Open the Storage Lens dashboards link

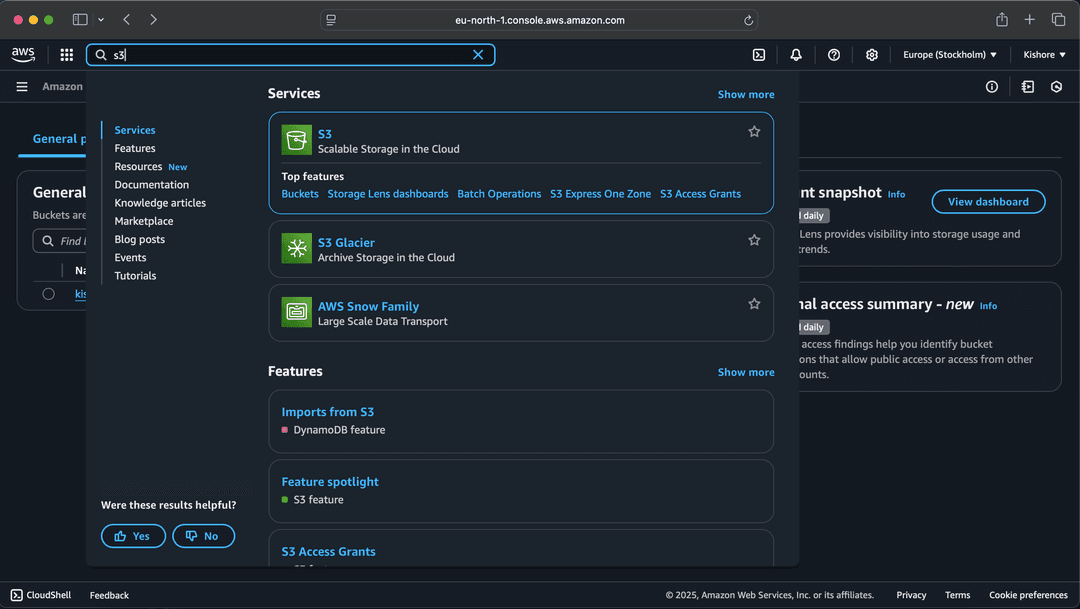coord(387,194)
